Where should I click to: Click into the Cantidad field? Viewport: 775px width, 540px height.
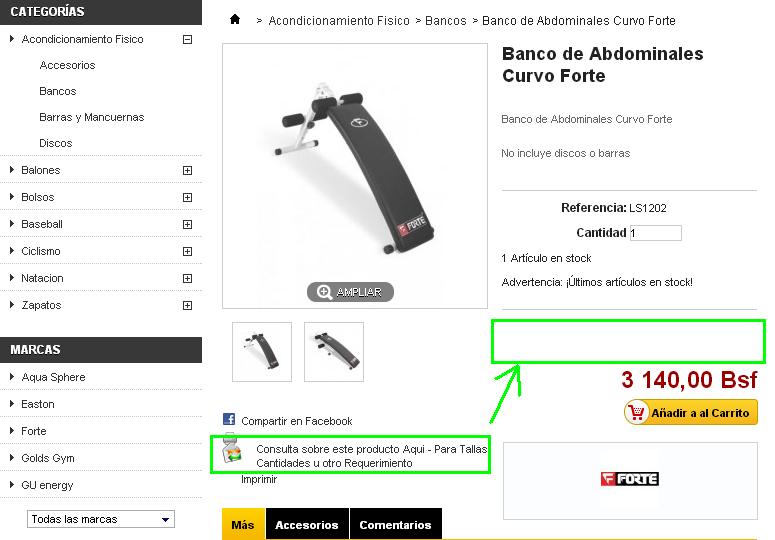tap(655, 233)
